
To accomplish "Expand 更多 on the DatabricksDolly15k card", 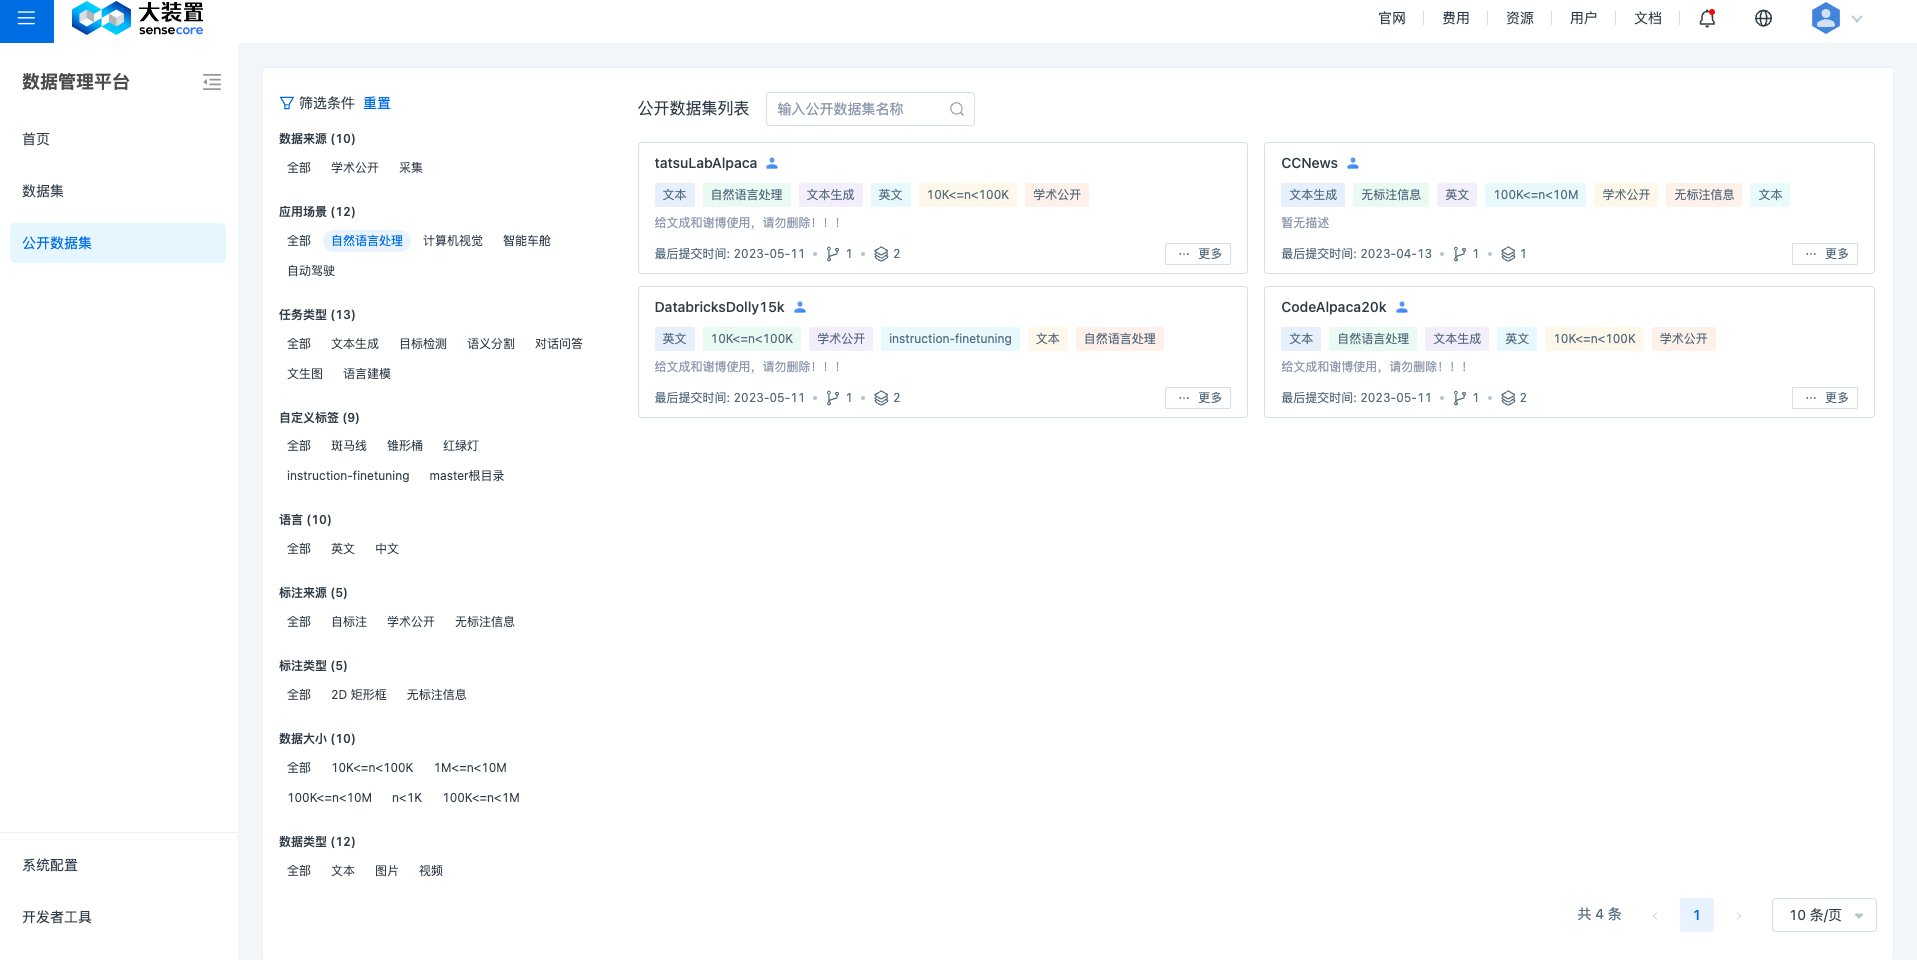I will (1197, 398).
